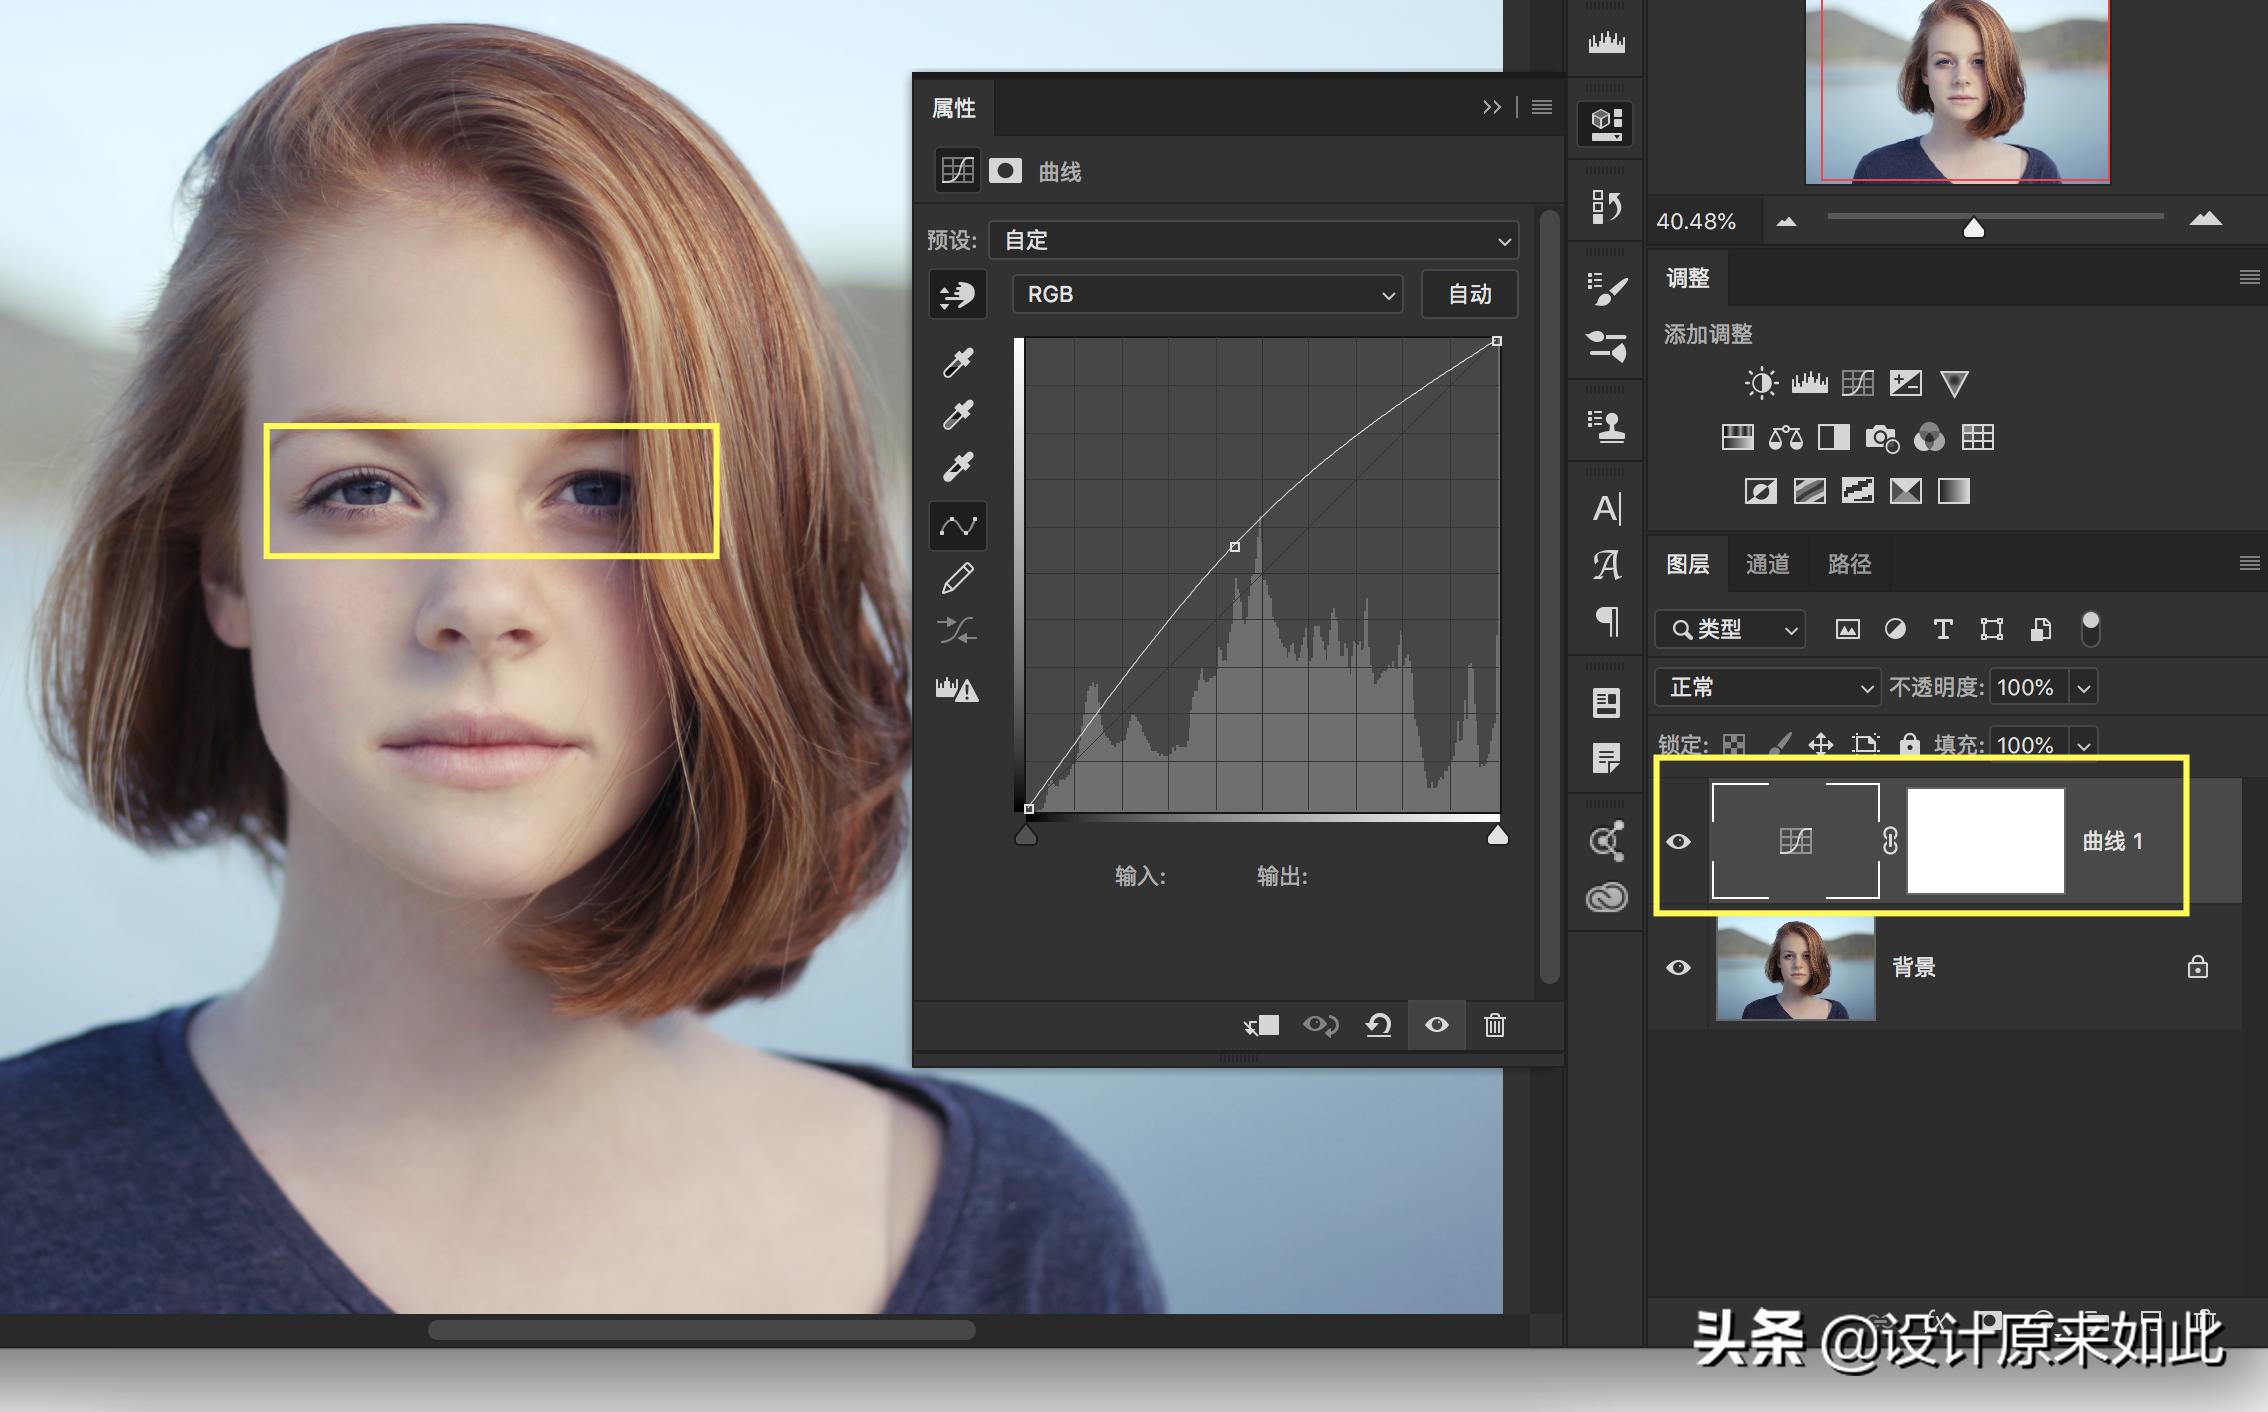Click the 自动 auto button

(1469, 295)
